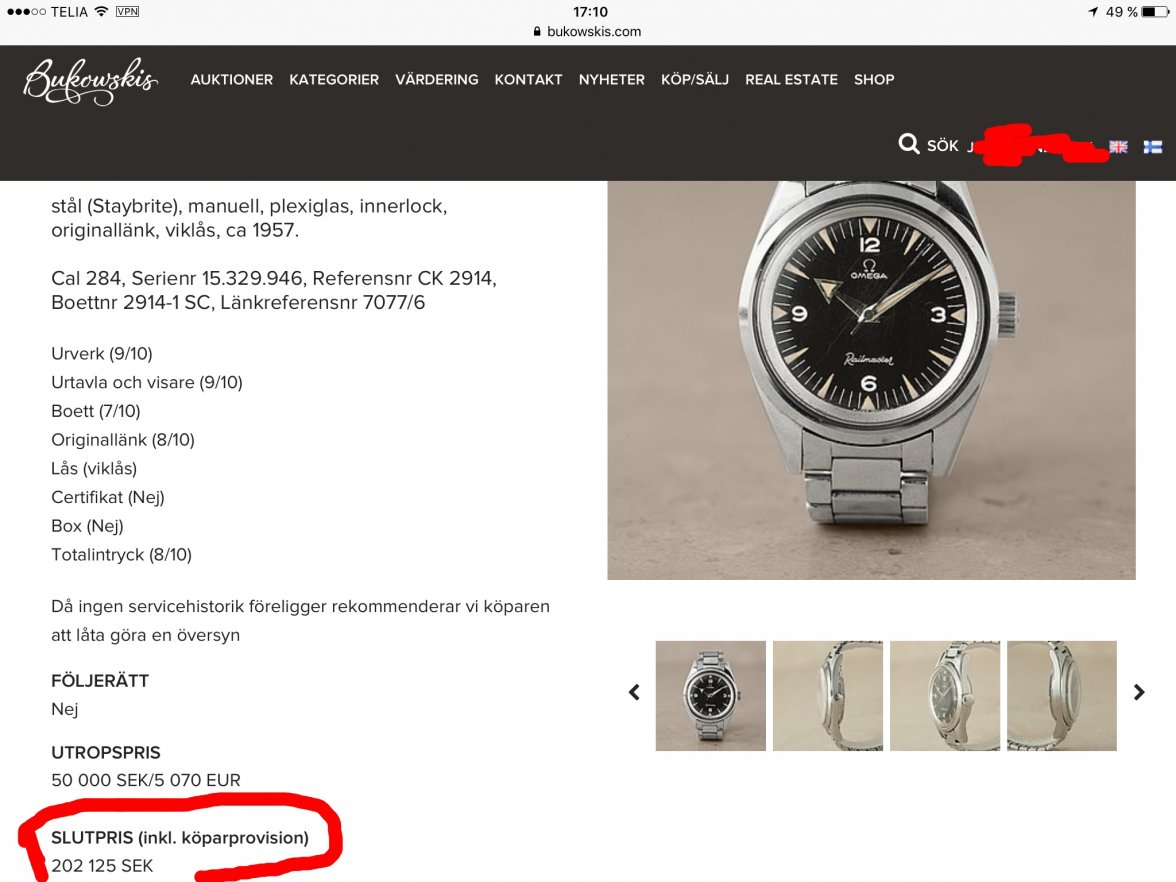Image resolution: width=1176 pixels, height=882 pixels.
Task: Open the REAL ESTATE page
Action: coord(791,80)
